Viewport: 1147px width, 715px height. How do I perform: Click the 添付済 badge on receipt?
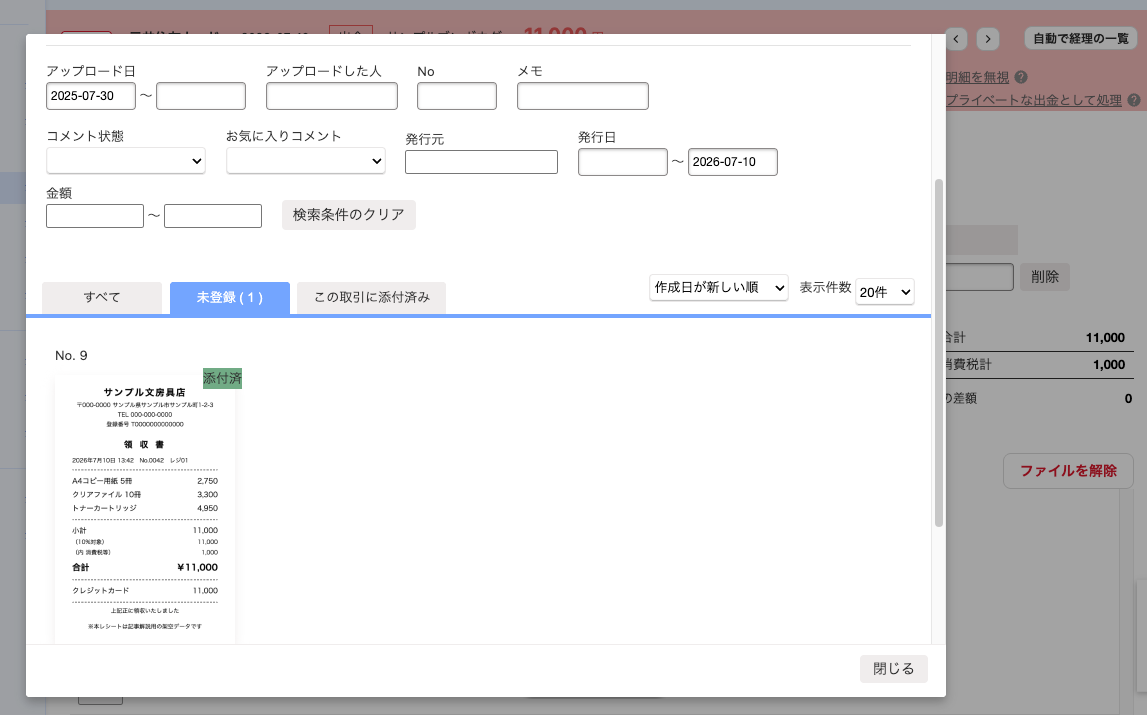point(222,378)
